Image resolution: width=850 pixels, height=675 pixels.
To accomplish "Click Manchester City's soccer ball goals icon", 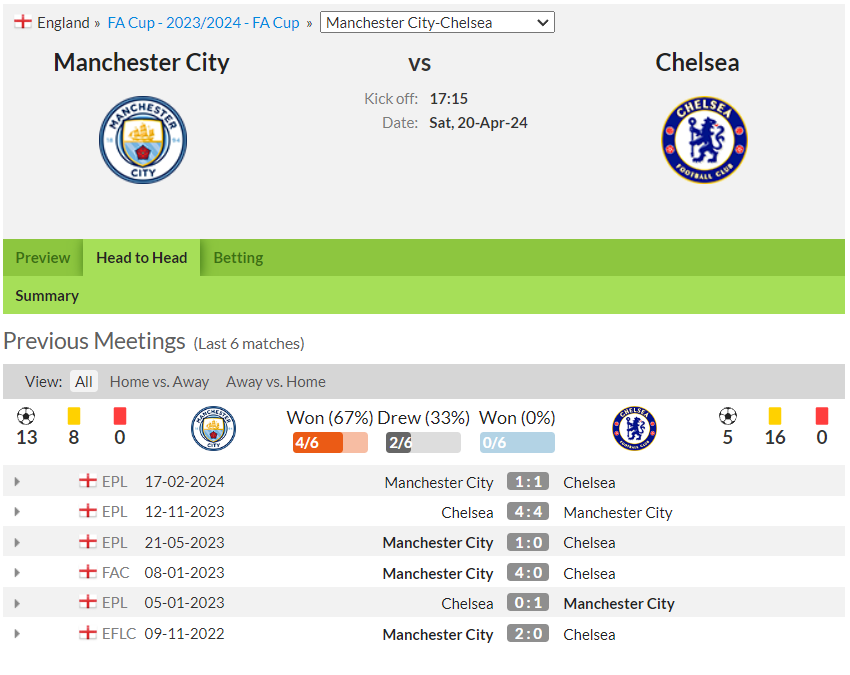I will point(26,416).
